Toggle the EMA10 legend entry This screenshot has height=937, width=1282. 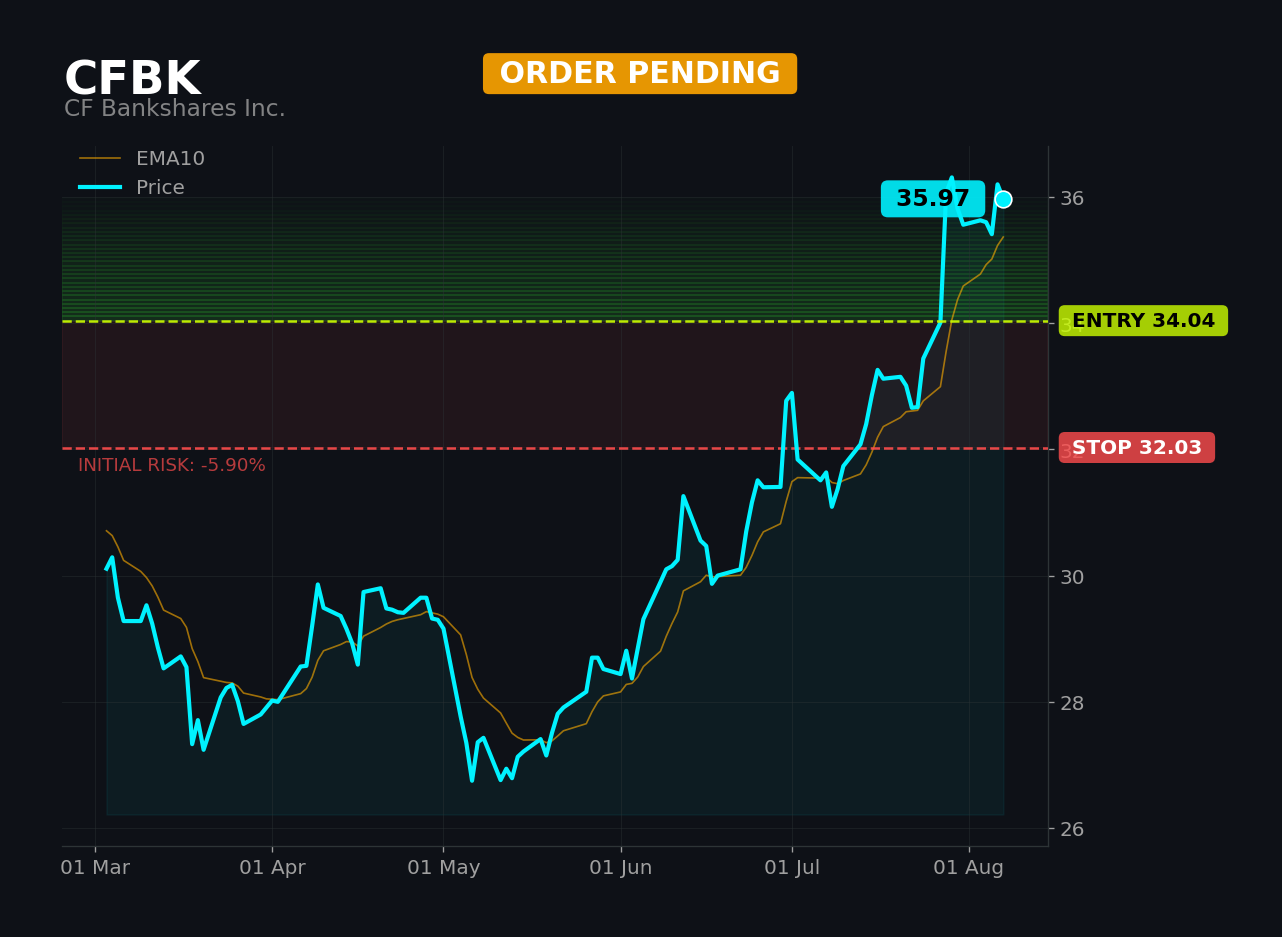click(142, 159)
